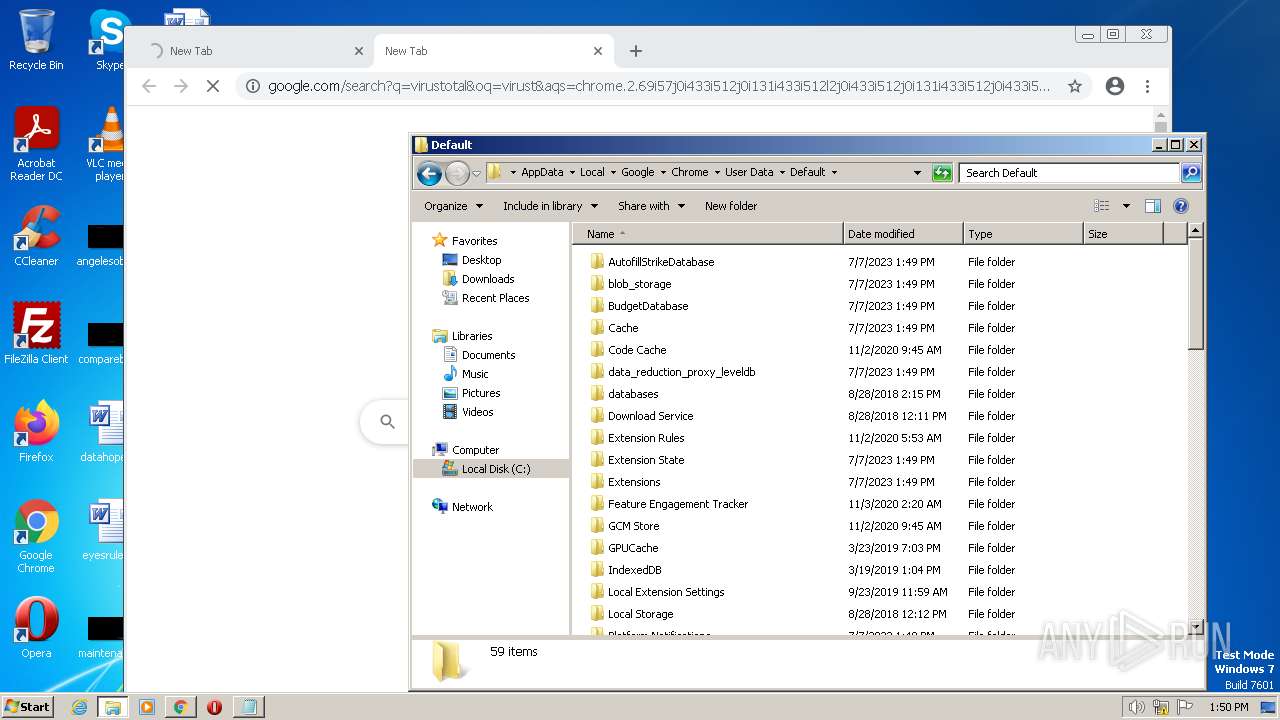Click the file list vertical scrollbar

(1195, 430)
